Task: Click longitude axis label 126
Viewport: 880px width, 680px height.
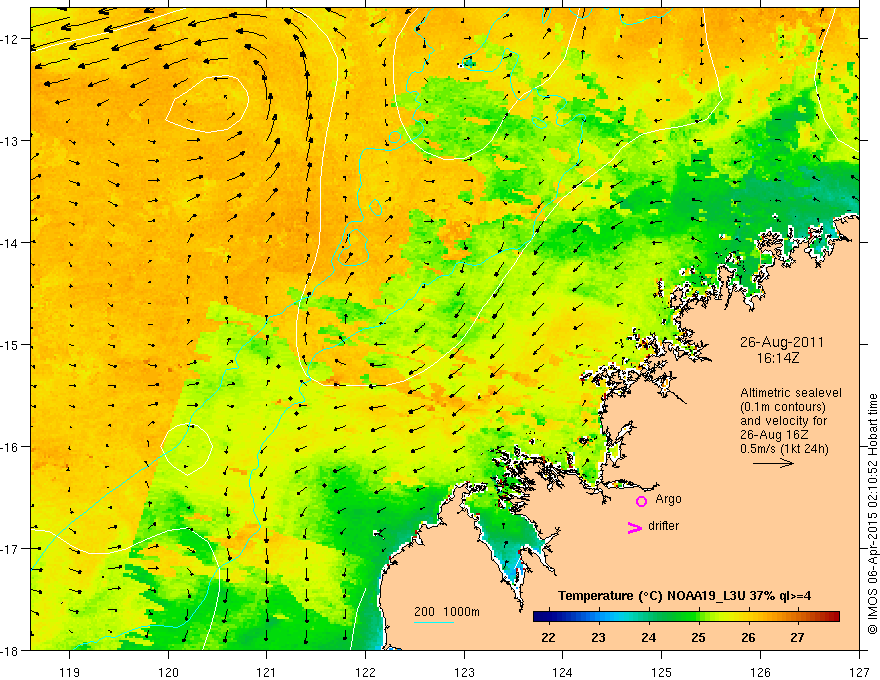Action: coord(760,672)
